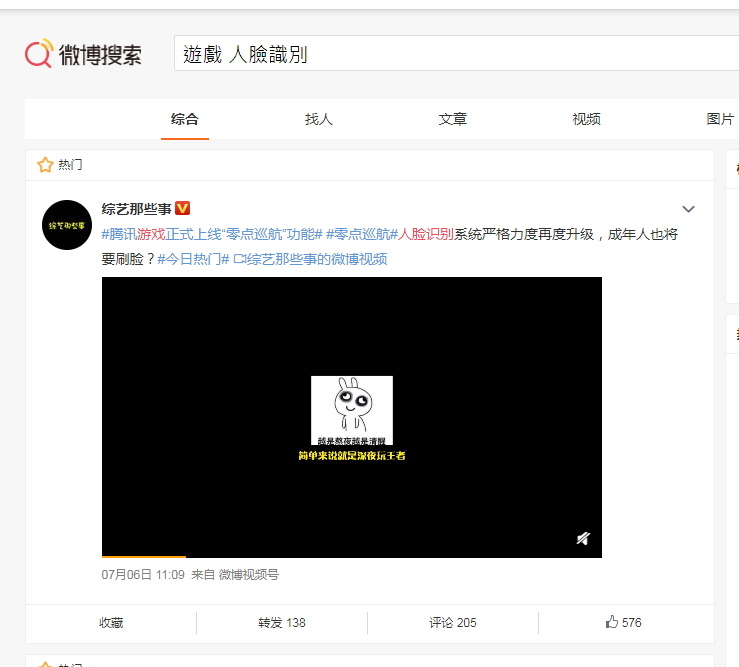The image size is (739, 667).
Task: Switch to the 找人 tab
Action: (319, 119)
